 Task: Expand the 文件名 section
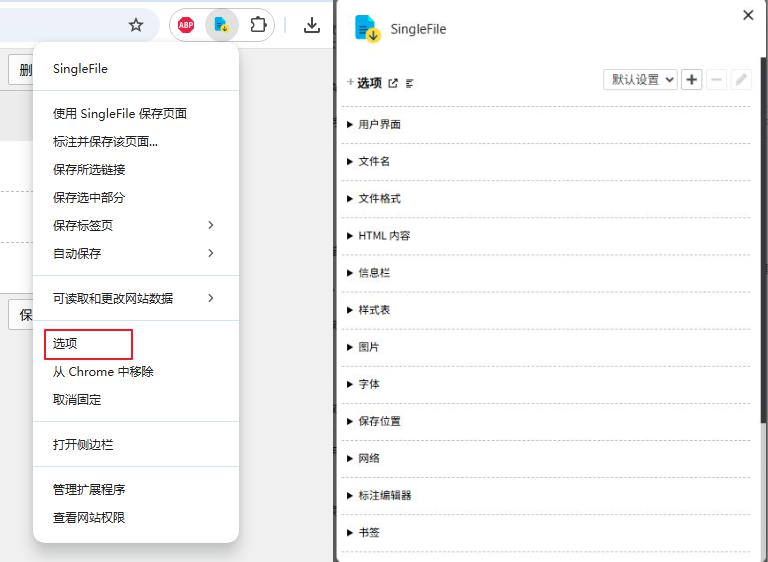[546, 162]
